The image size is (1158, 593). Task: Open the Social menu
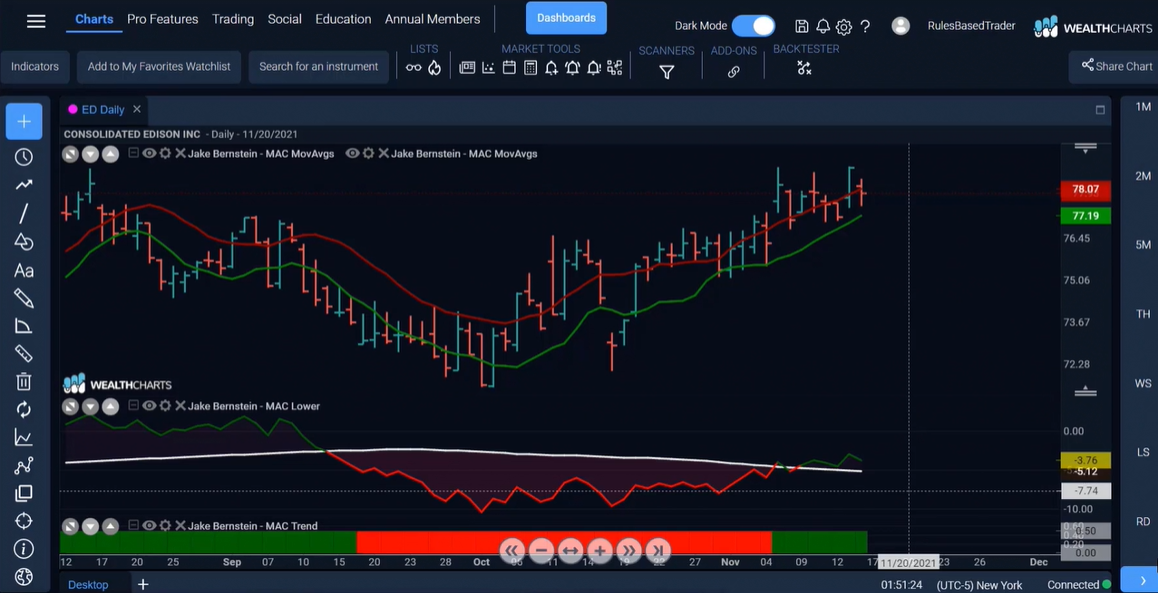point(284,19)
